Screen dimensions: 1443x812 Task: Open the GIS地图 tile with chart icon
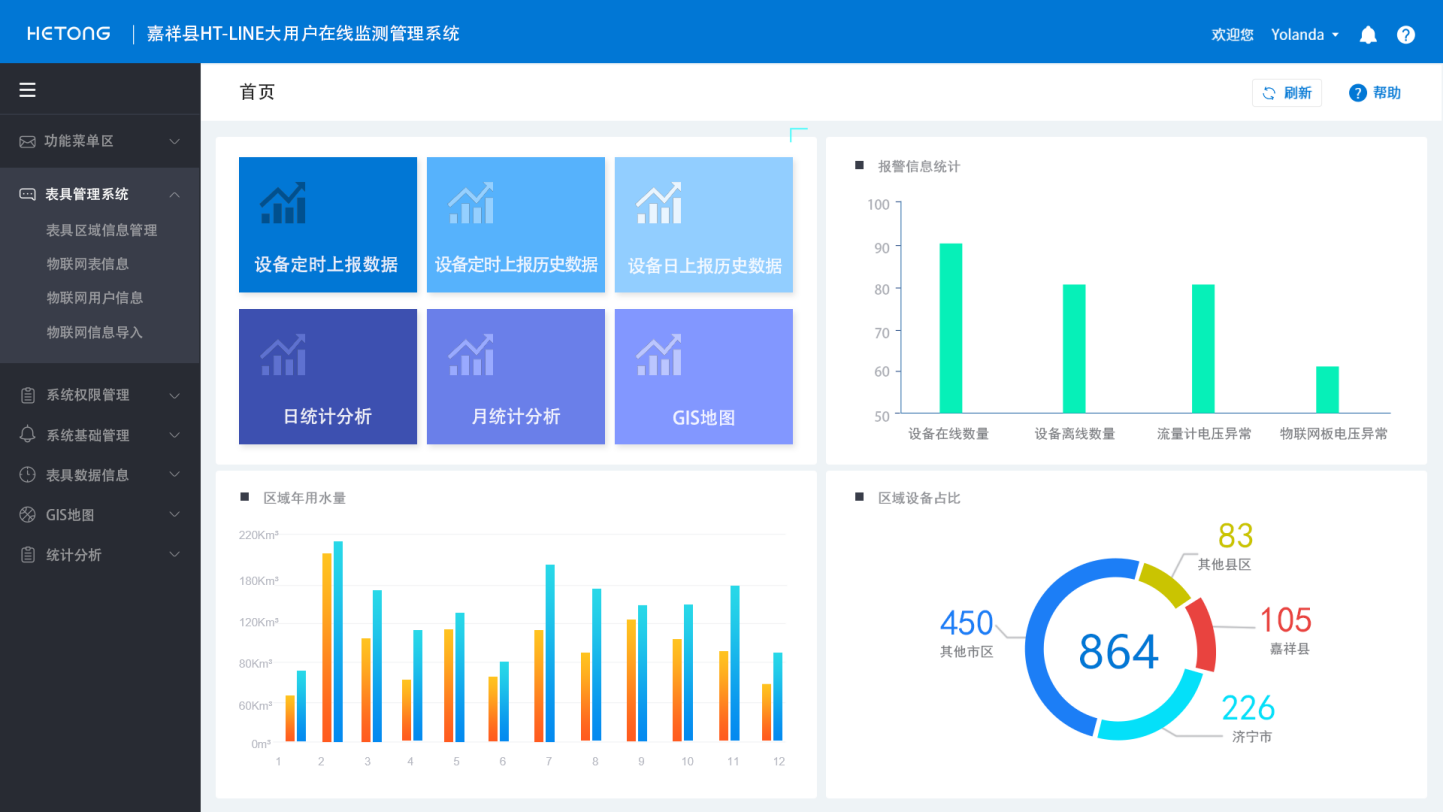(x=703, y=376)
